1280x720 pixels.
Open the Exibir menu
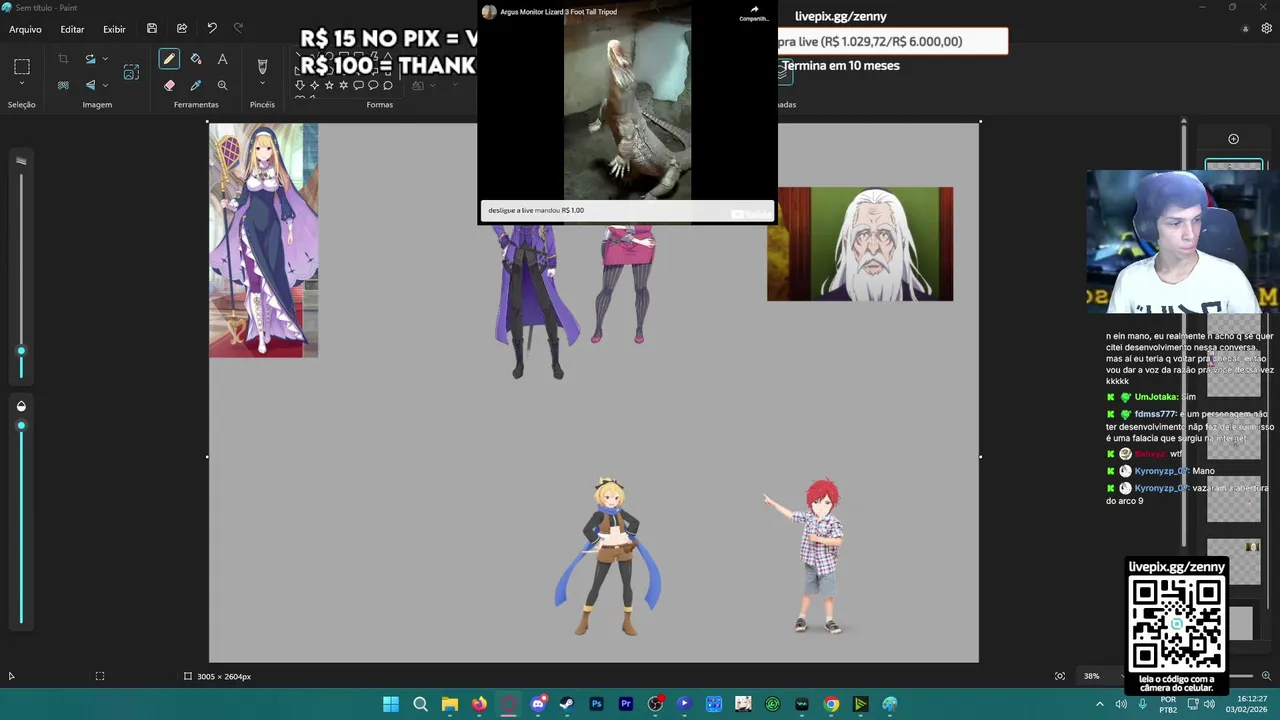pyautogui.click(x=114, y=29)
